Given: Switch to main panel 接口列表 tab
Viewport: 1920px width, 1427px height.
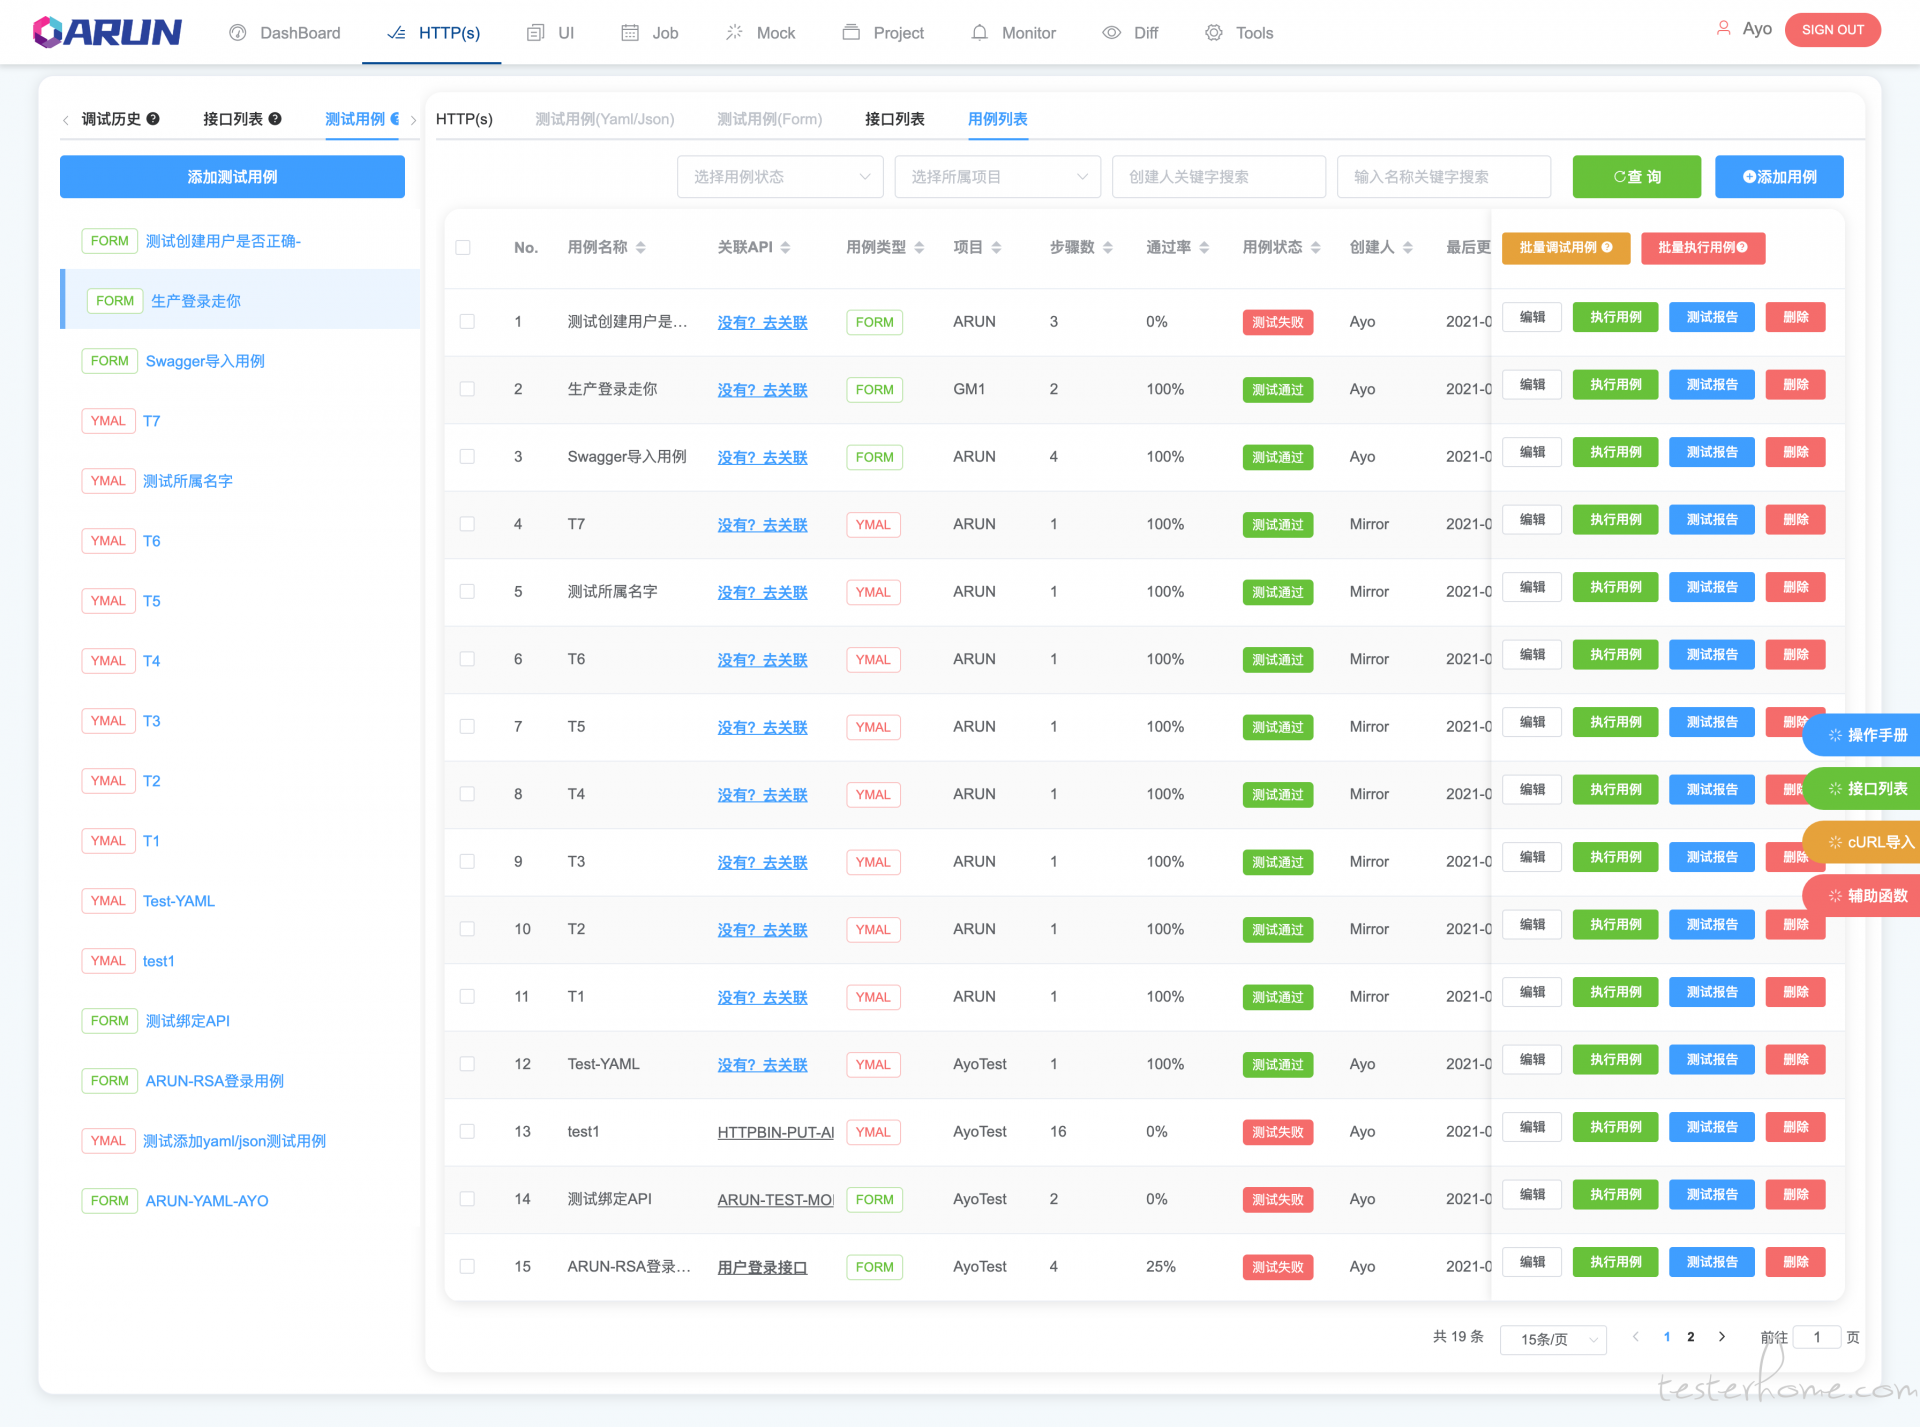Looking at the screenshot, I should (x=895, y=119).
